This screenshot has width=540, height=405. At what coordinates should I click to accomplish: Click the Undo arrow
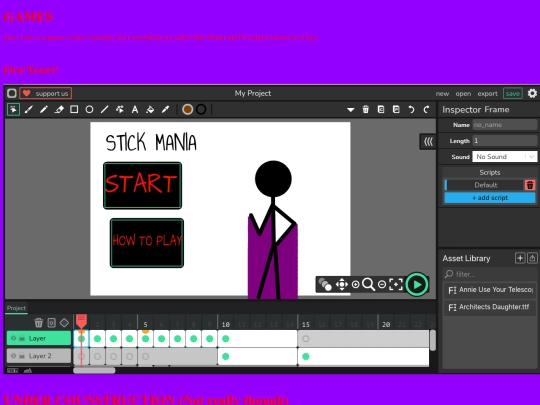(x=411, y=110)
